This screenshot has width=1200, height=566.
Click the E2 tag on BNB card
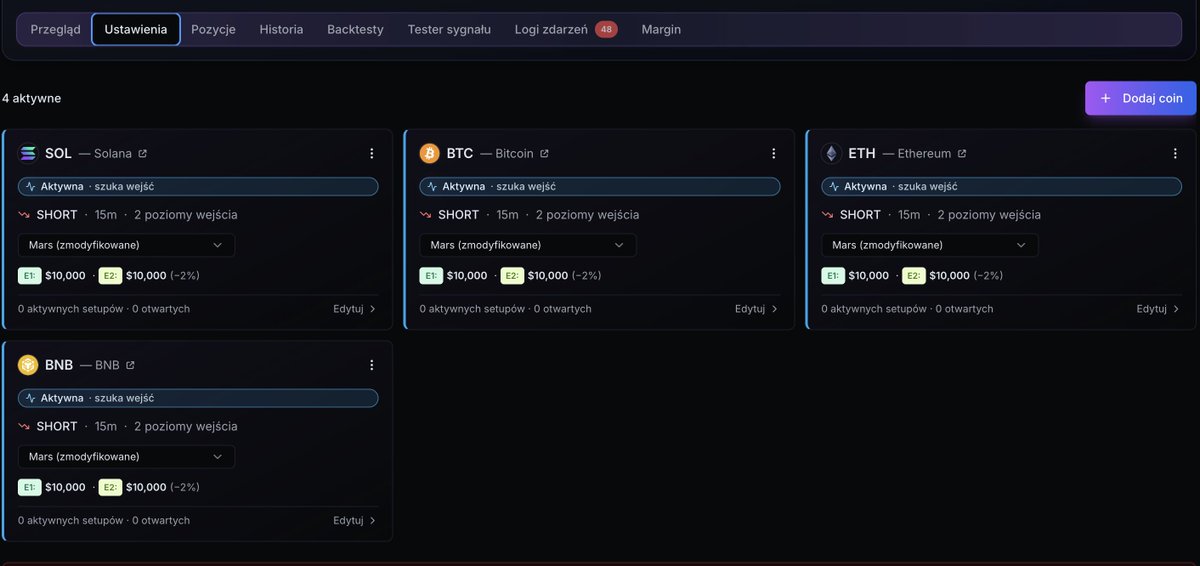(110, 488)
